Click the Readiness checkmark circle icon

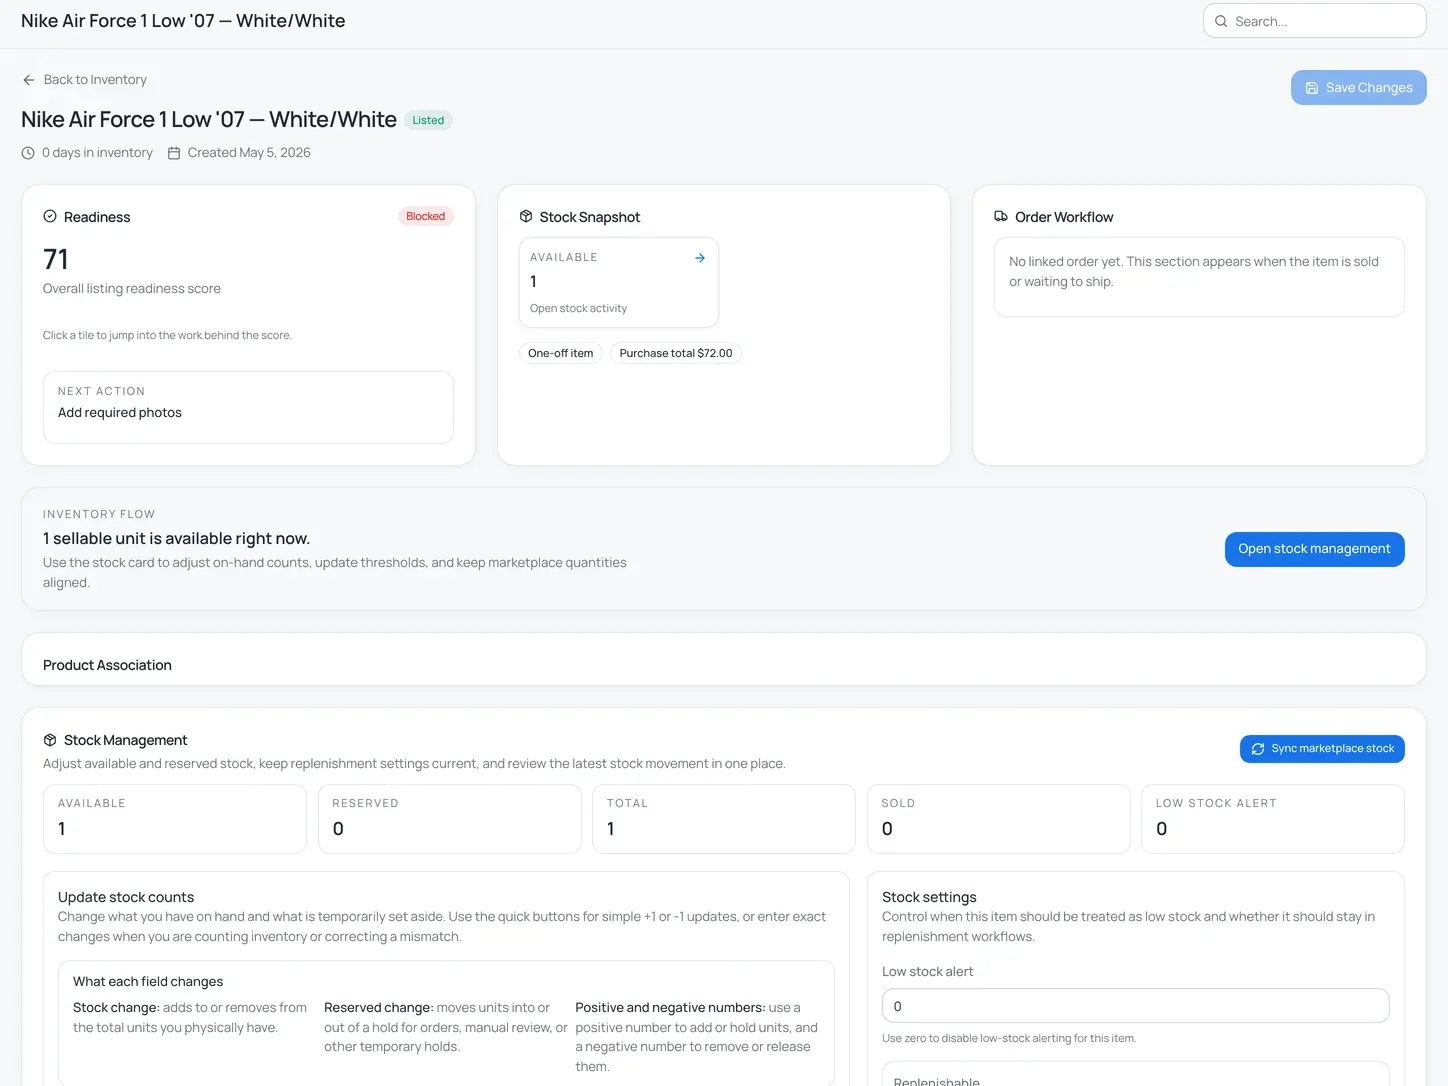pyautogui.click(x=50, y=216)
